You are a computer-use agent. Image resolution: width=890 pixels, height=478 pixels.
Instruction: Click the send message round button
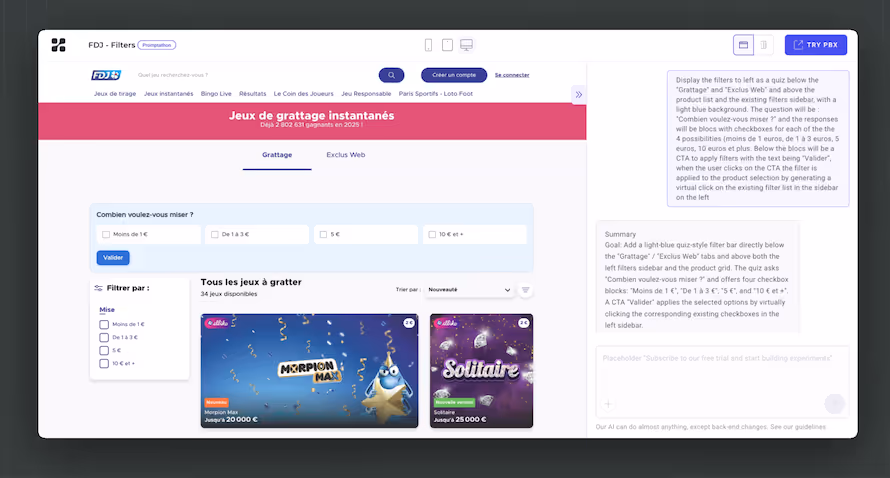tap(834, 404)
